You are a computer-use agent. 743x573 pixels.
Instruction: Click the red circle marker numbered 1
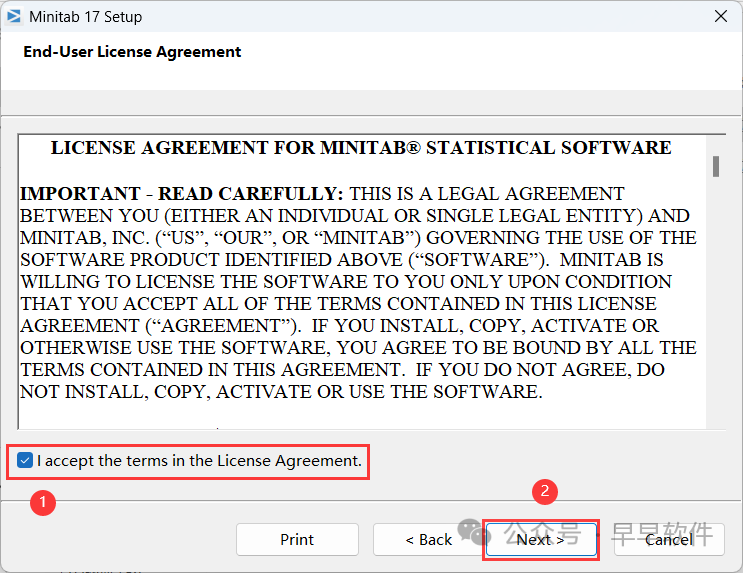41,502
